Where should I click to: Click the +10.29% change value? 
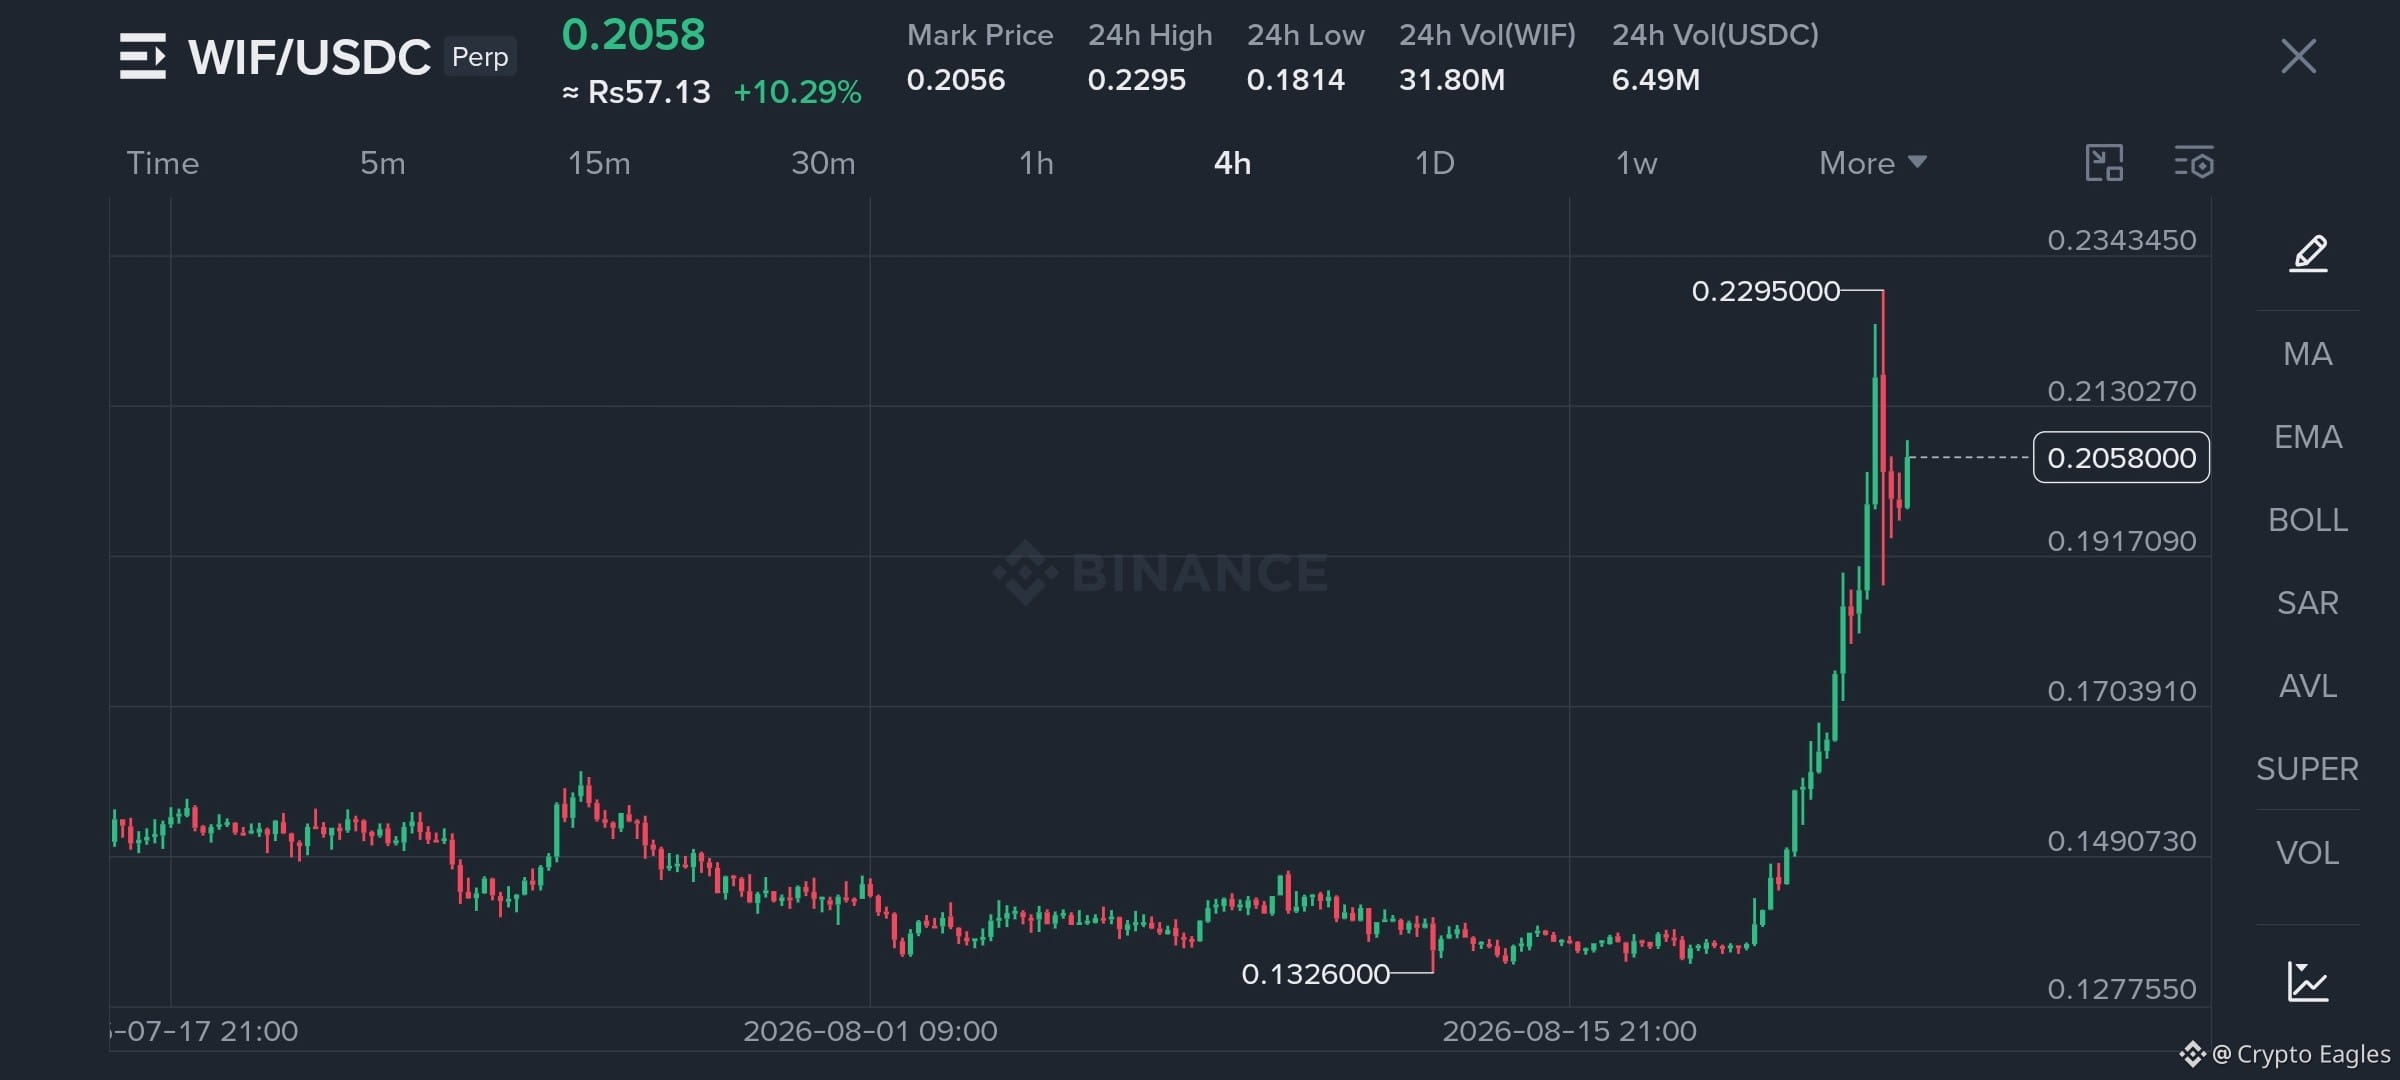coord(797,92)
